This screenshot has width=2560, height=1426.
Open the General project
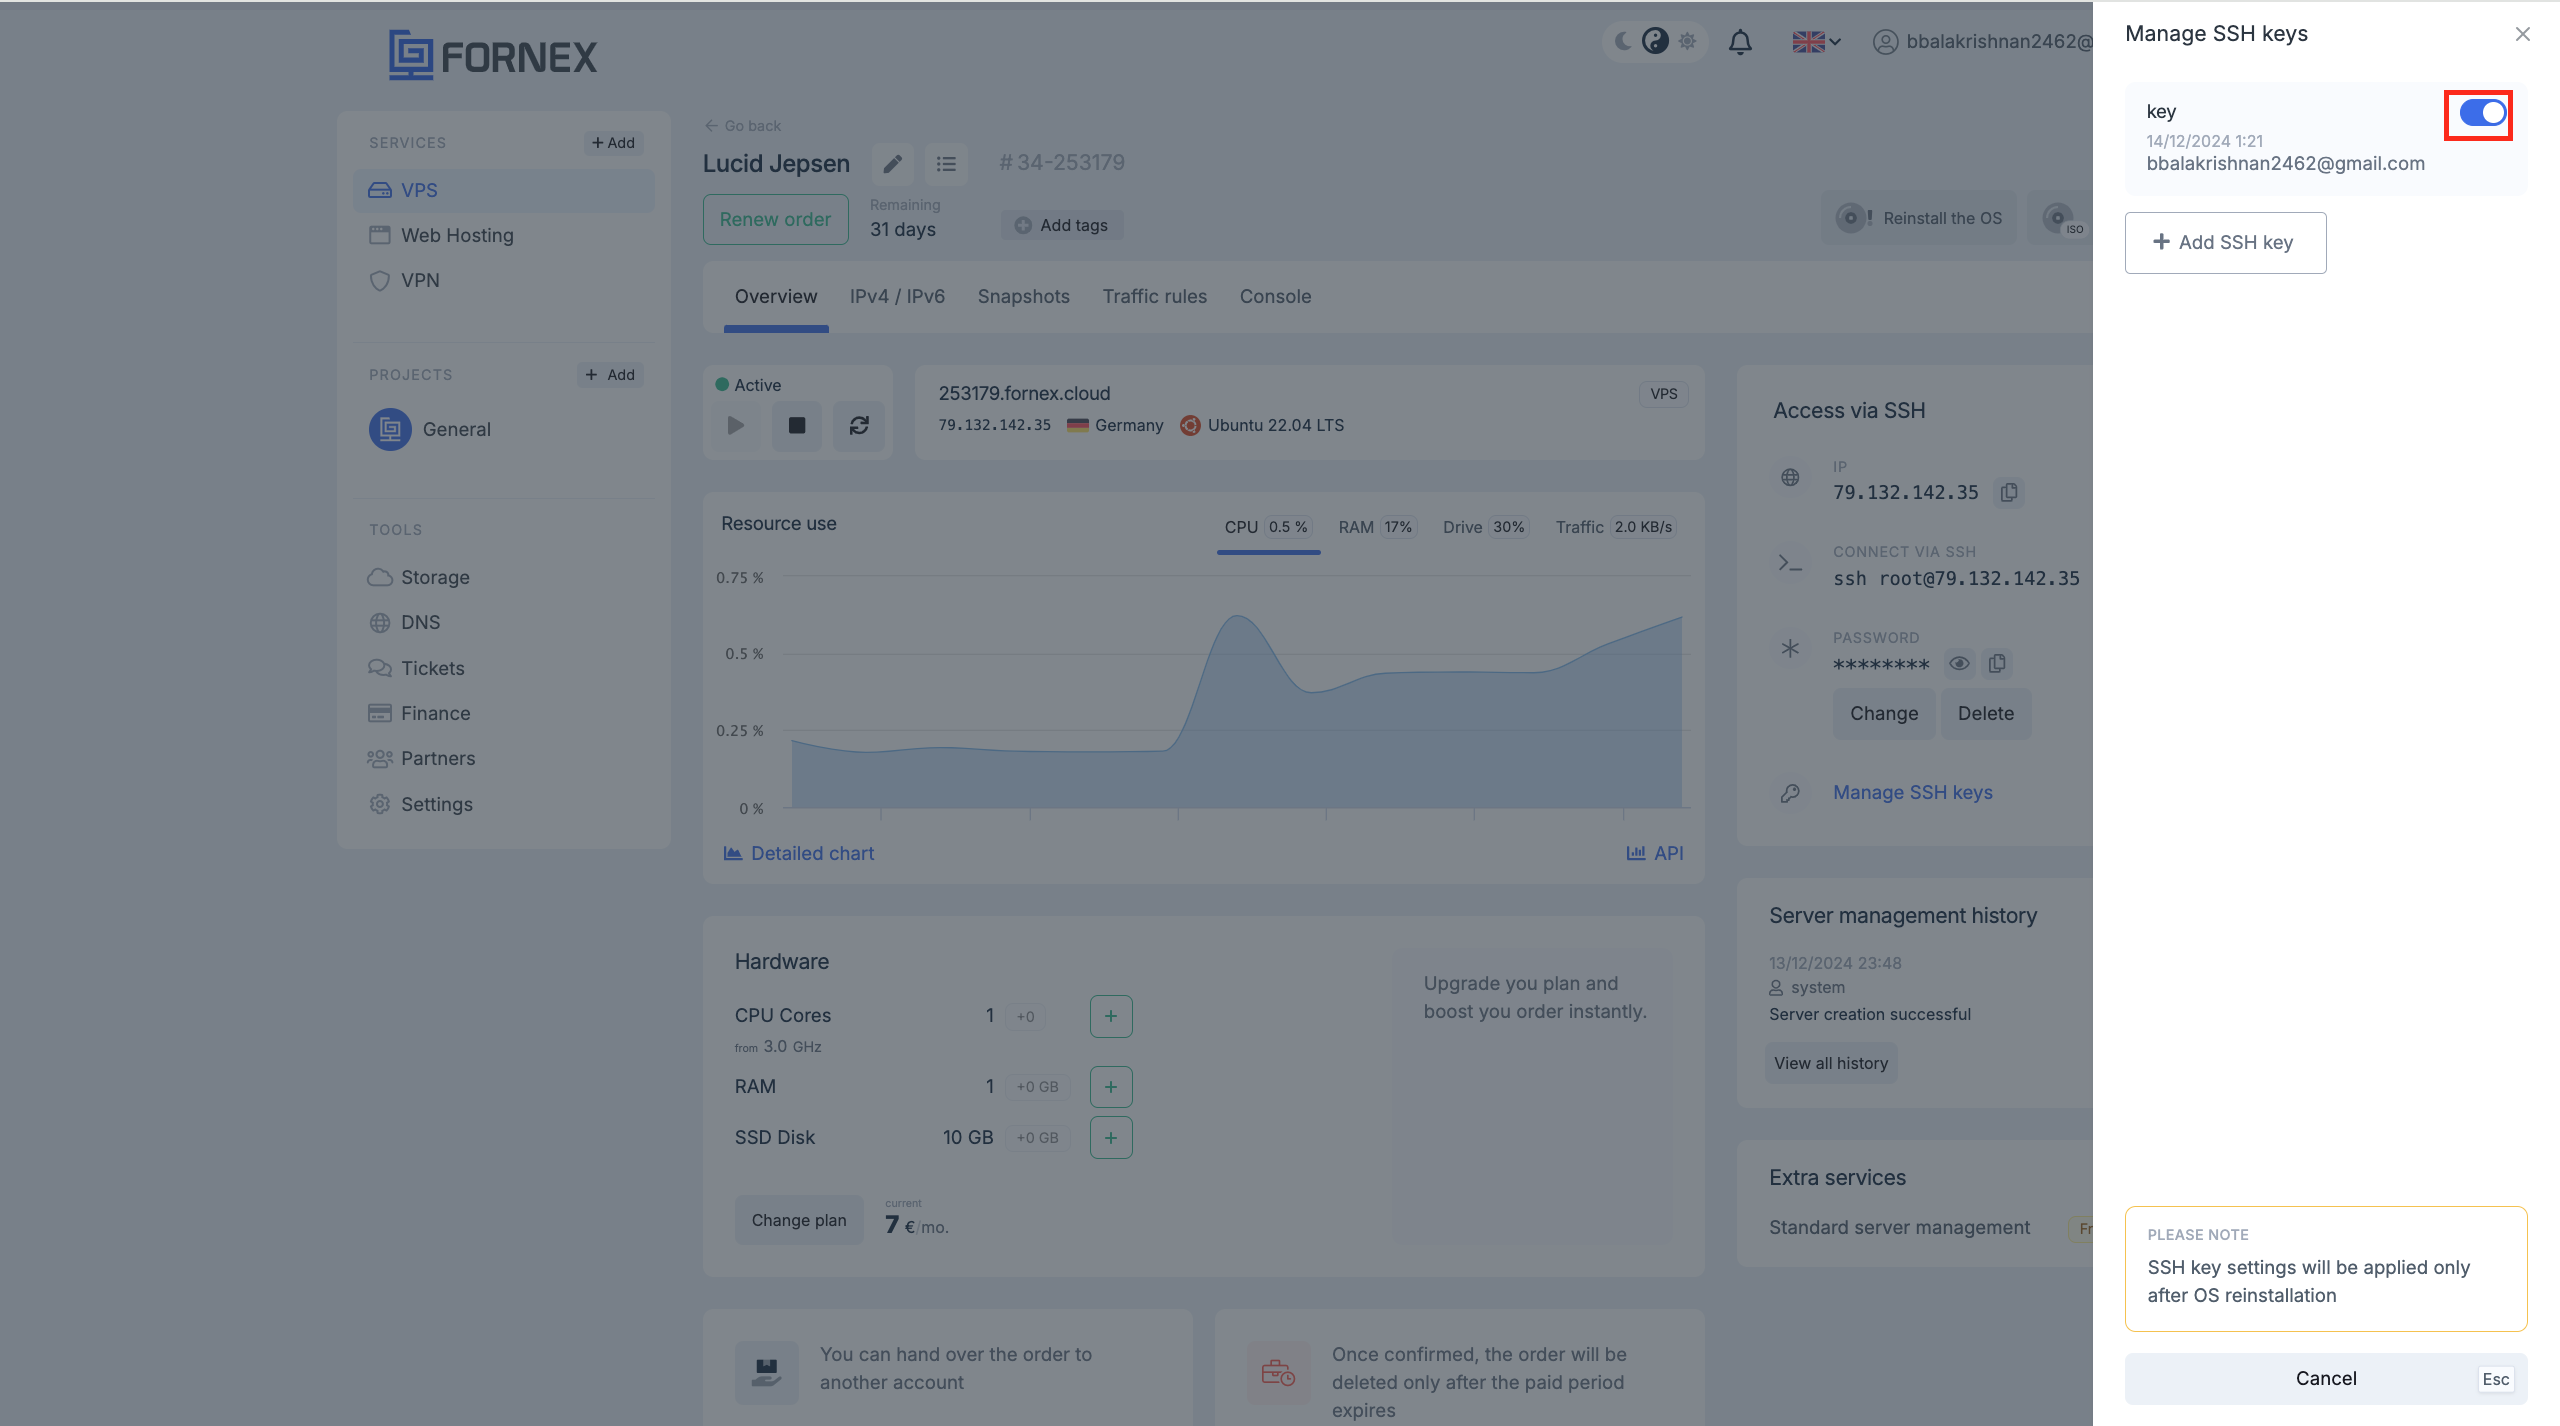[x=430, y=429]
